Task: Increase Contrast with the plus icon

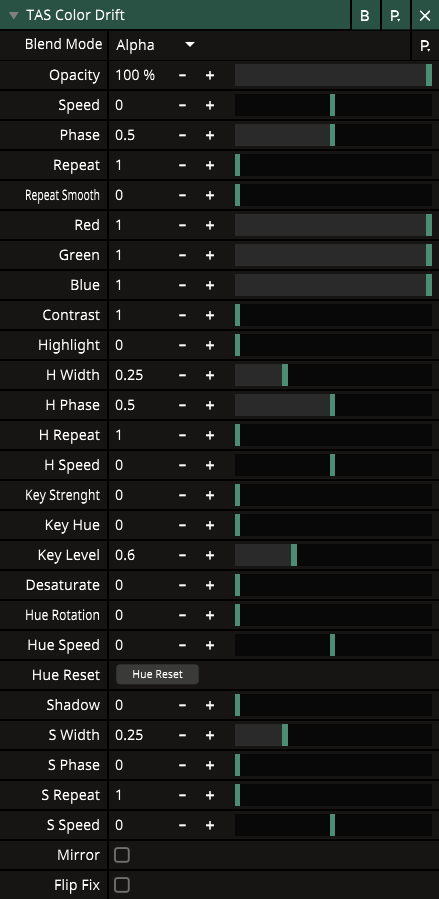Action: click(210, 315)
